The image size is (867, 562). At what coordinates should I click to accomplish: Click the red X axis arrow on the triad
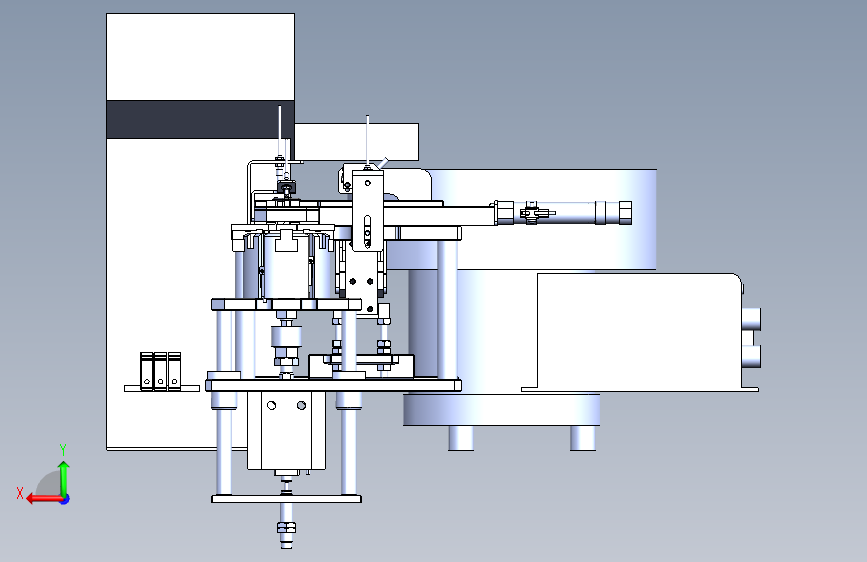click(43, 498)
